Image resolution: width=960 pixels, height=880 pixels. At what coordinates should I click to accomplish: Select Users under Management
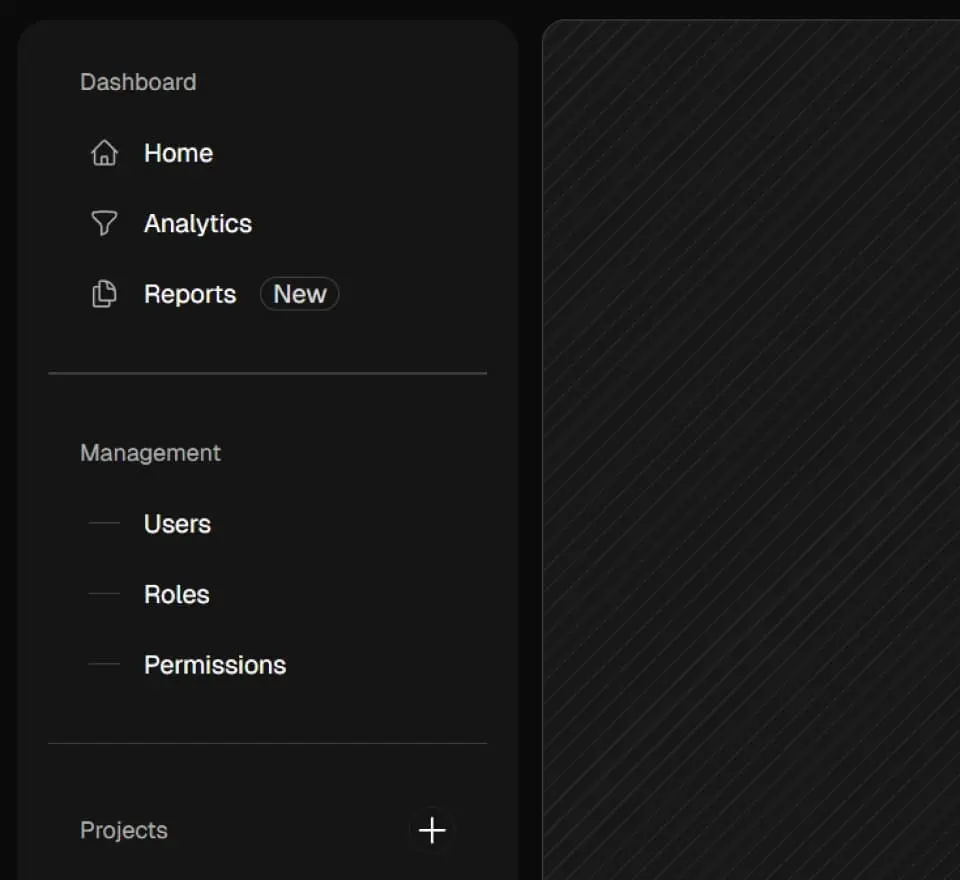[x=177, y=524]
